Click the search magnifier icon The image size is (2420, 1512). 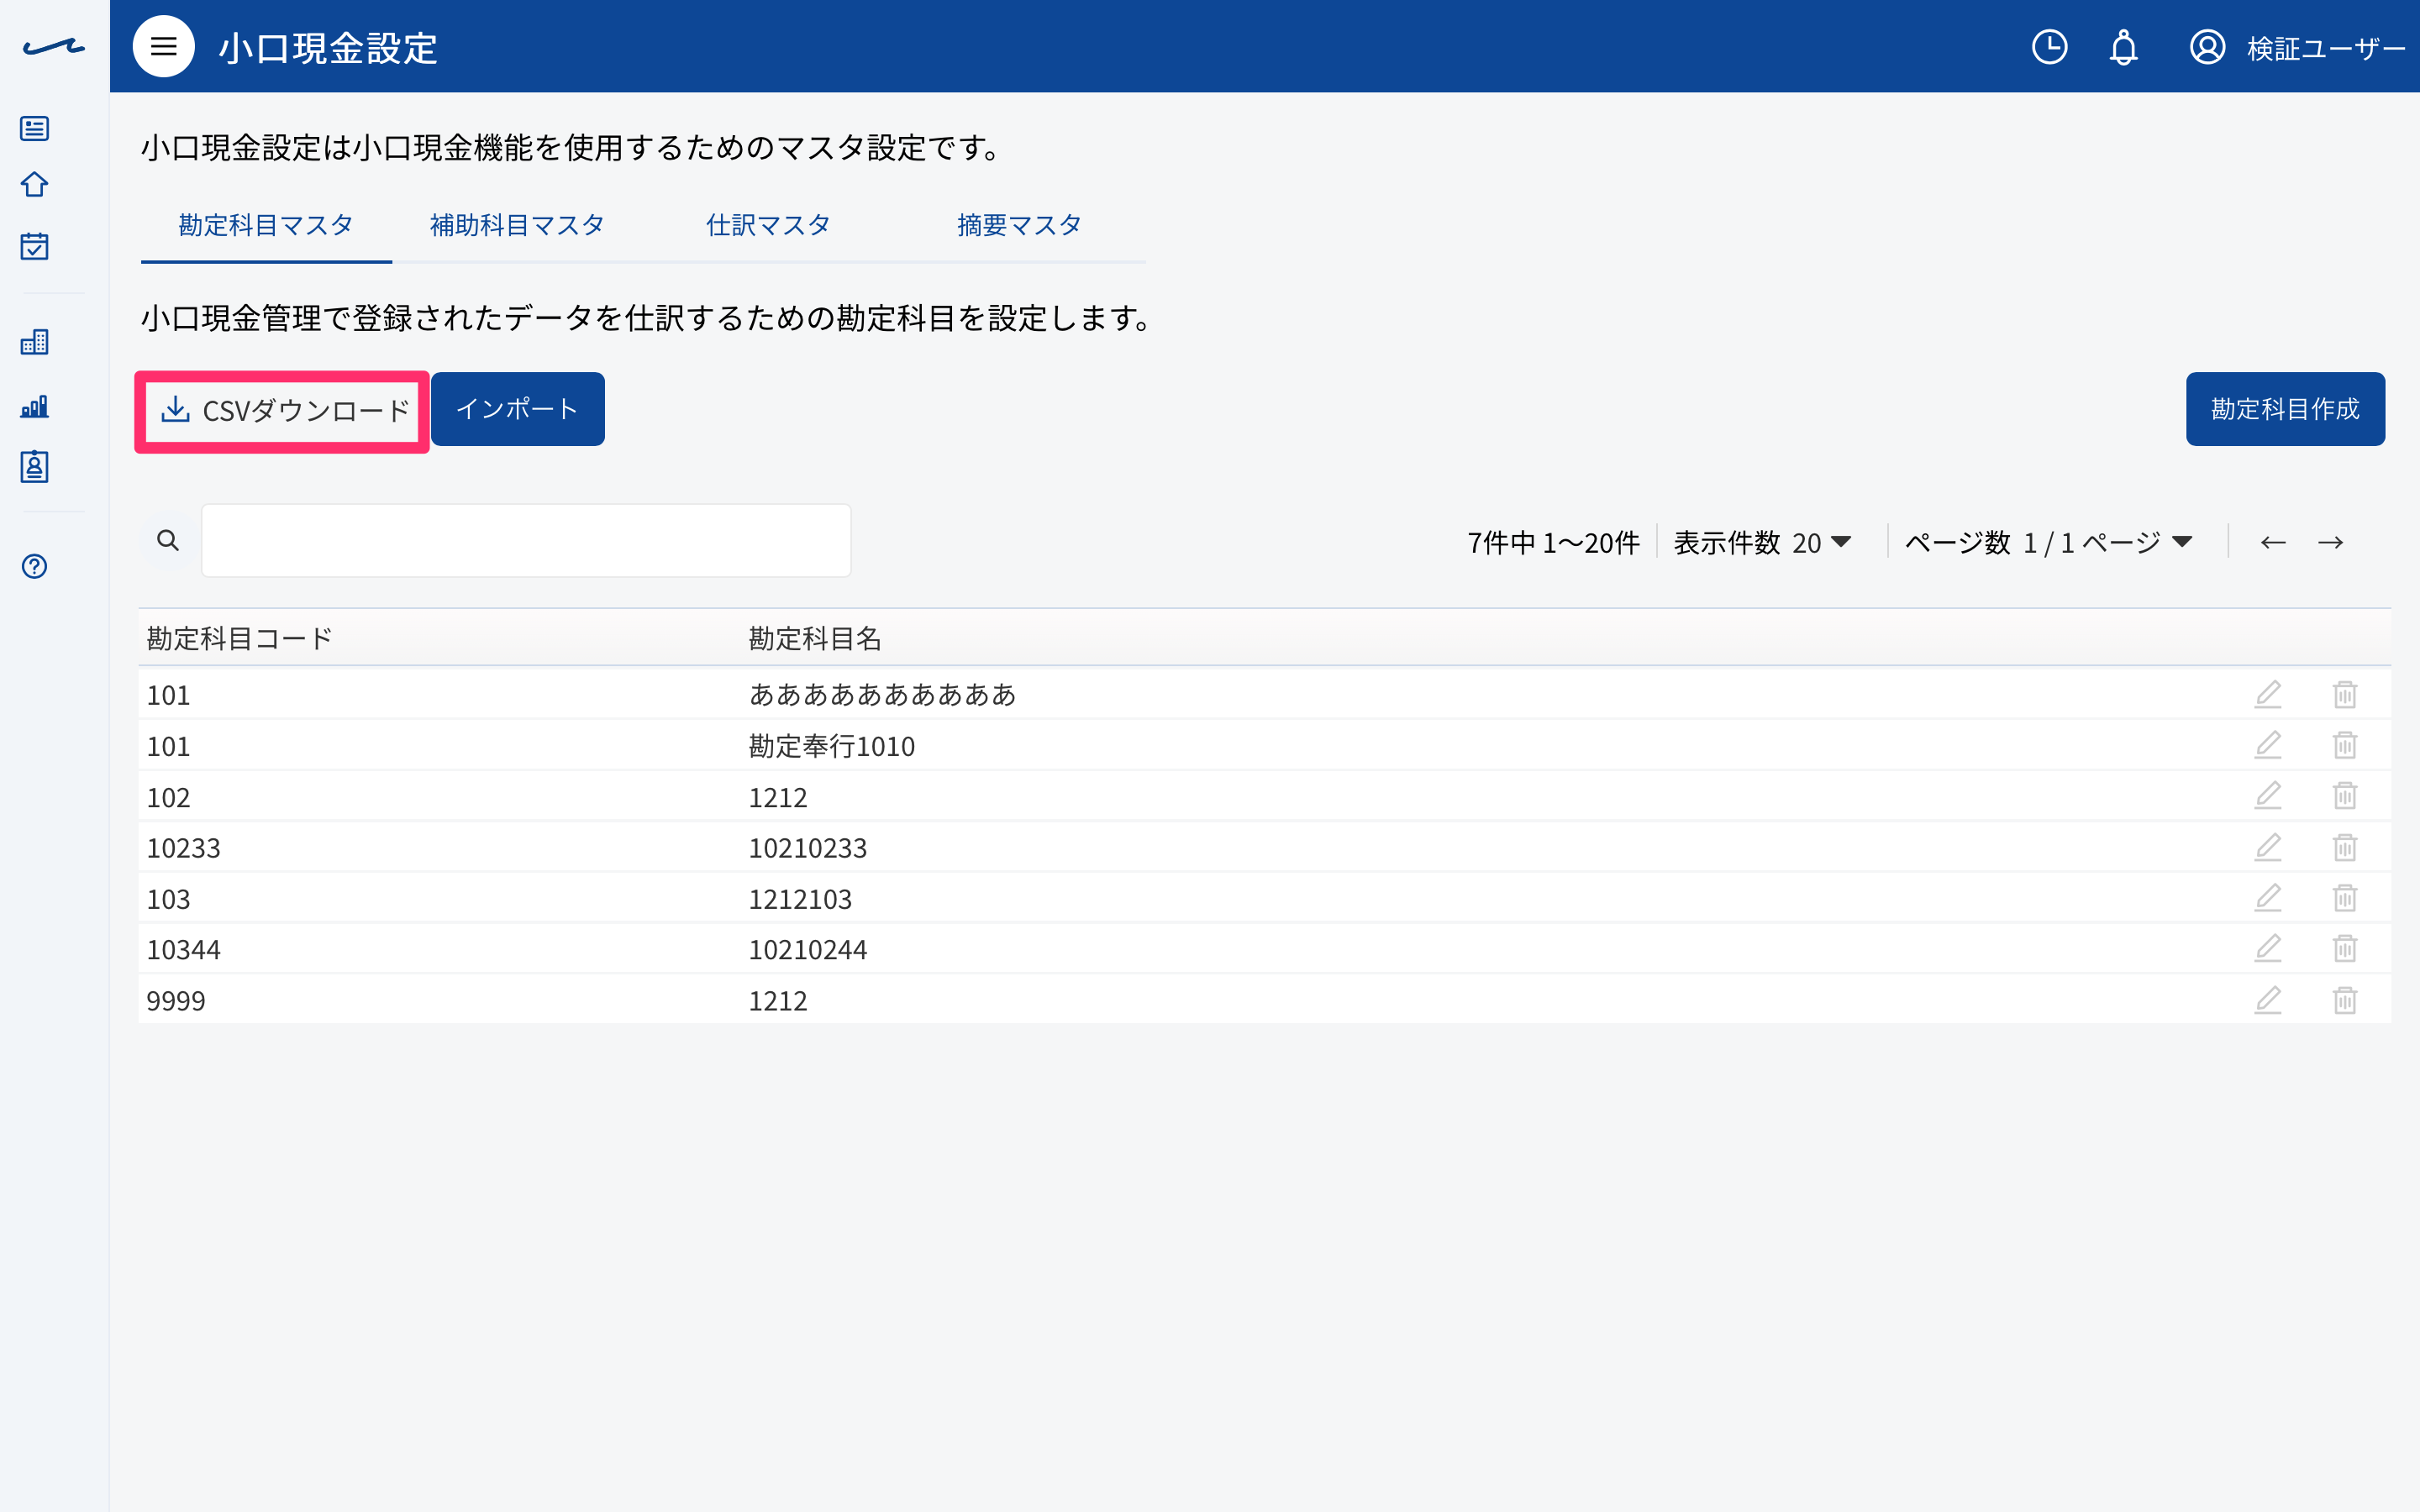pos(168,541)
